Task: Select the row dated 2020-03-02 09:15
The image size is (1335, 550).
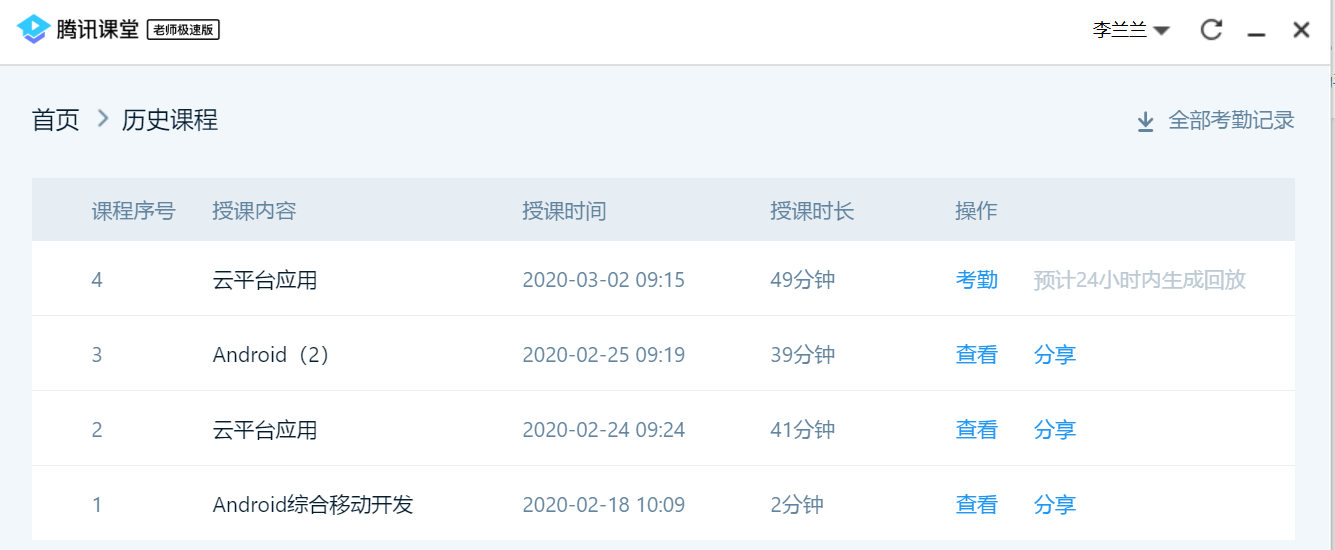Action: [603, 280]
